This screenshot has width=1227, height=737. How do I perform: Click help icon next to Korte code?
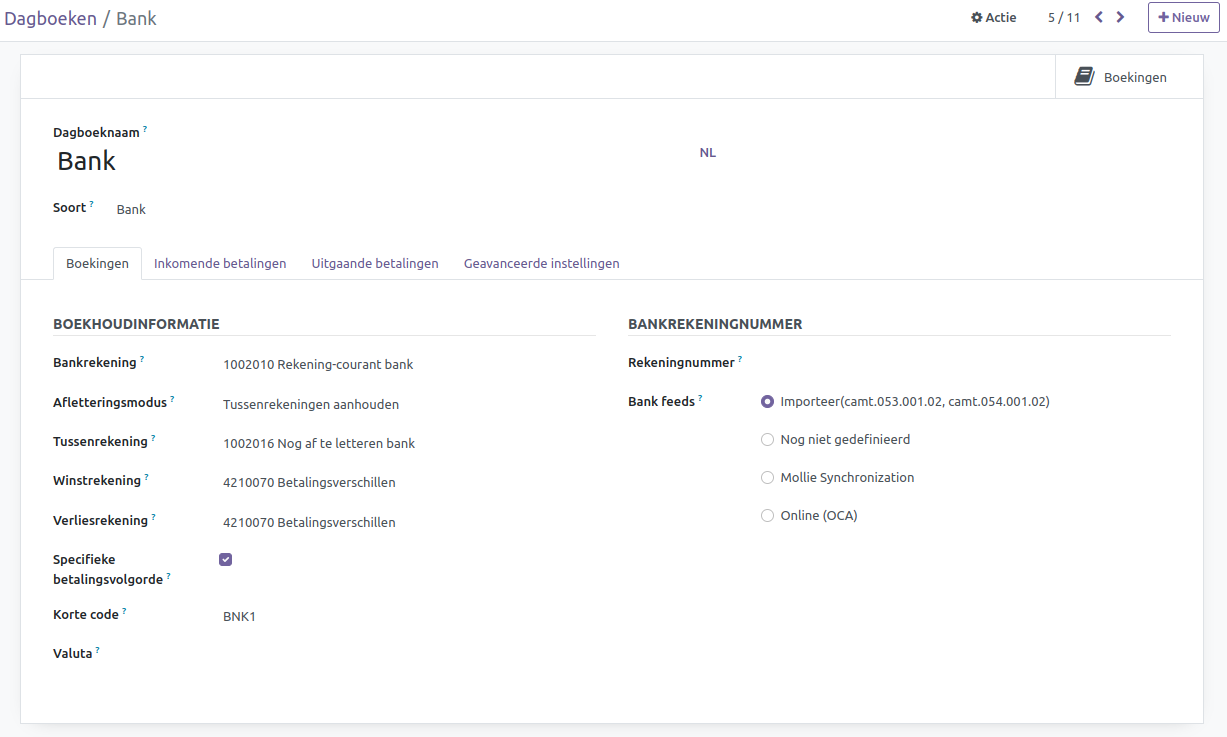pyautogui.click(x=124, y=611)
